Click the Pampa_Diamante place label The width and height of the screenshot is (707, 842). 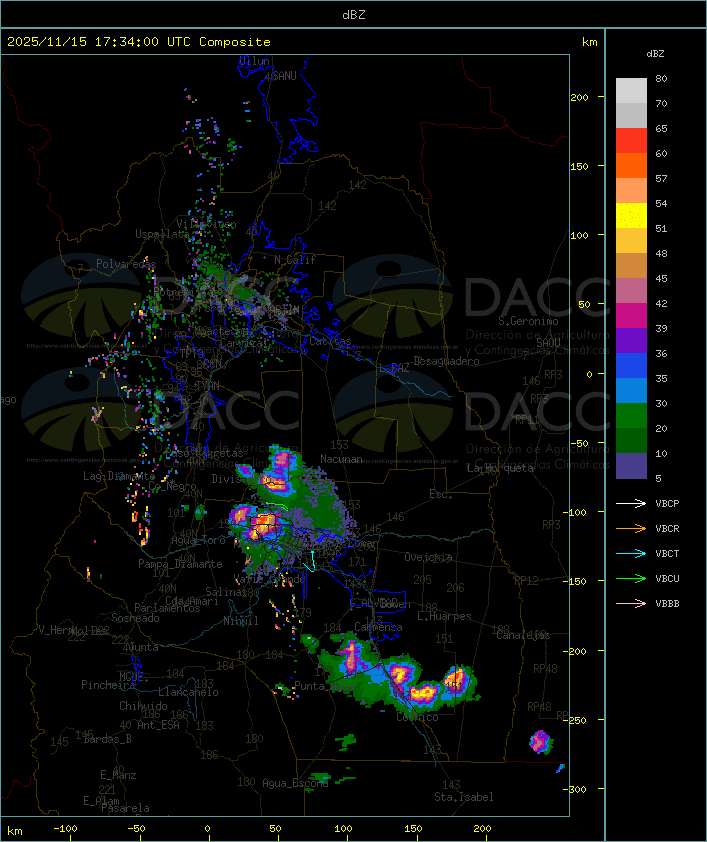point(180,563)
